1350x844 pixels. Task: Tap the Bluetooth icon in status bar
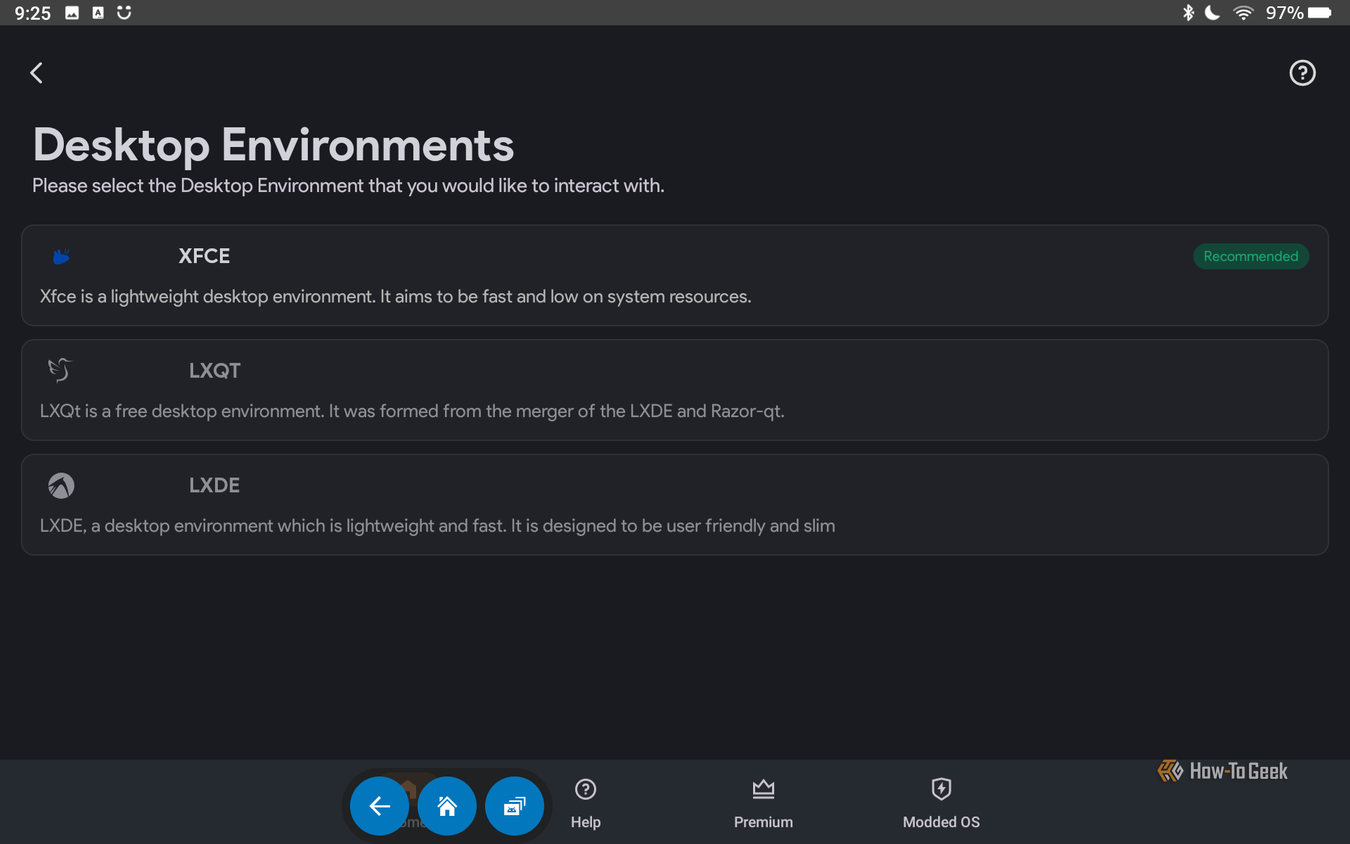(x=1188, y=13)
